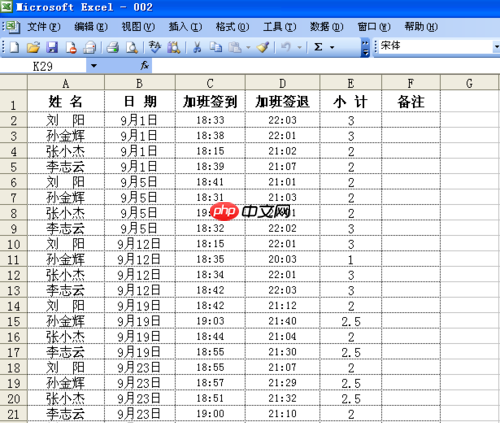Select row 10 header
Screen dimensions: 501x423
[x=13, y=244]
